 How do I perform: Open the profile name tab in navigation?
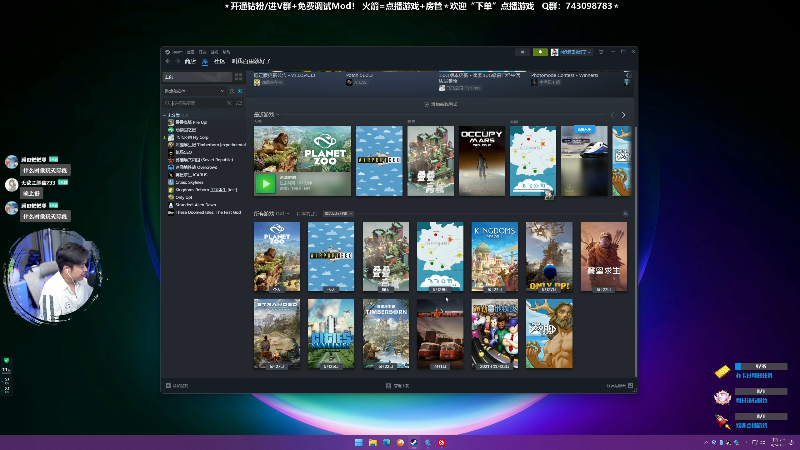(x=251, y=61)
